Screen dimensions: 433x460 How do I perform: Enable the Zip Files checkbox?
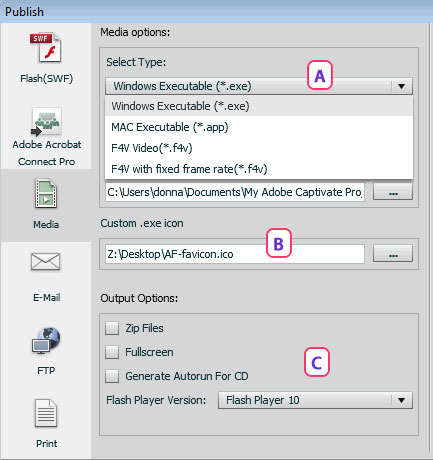(x=112, y=328)
